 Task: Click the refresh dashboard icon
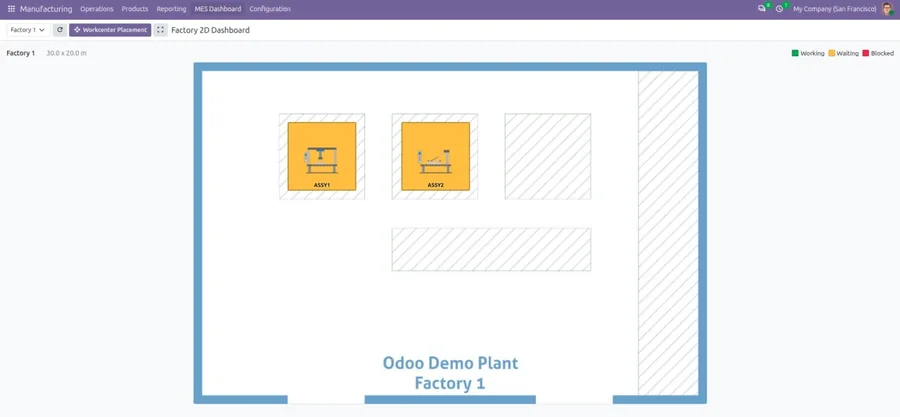click(60, 30)
